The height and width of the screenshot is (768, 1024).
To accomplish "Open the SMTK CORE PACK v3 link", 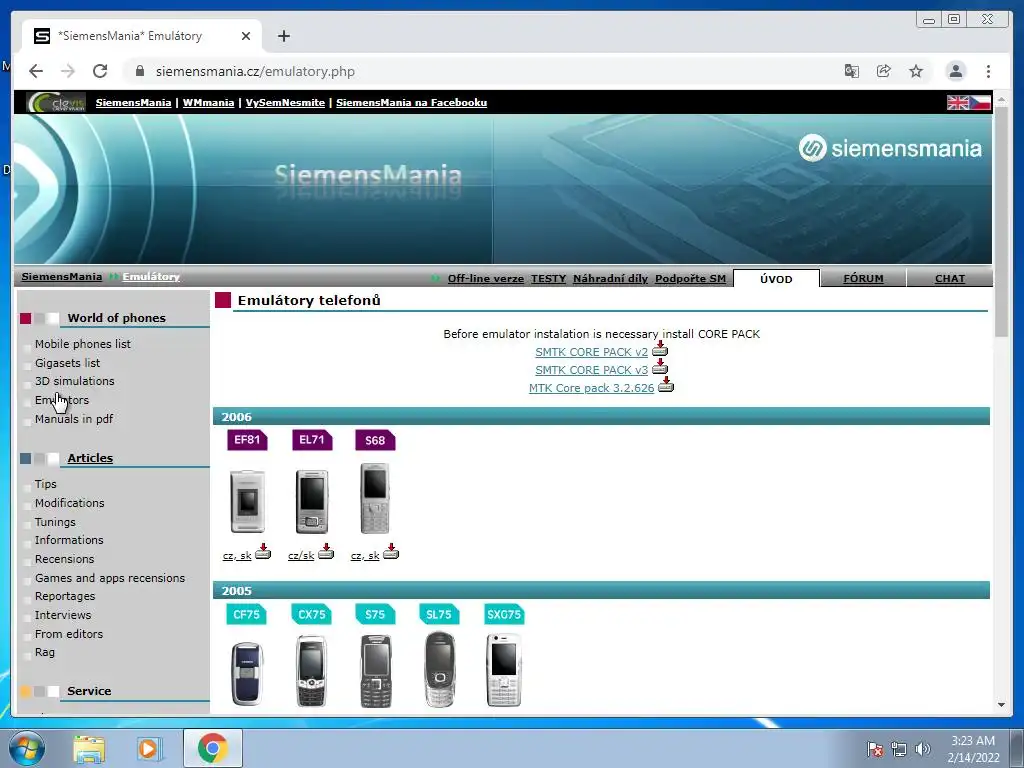I will (592, 370).
